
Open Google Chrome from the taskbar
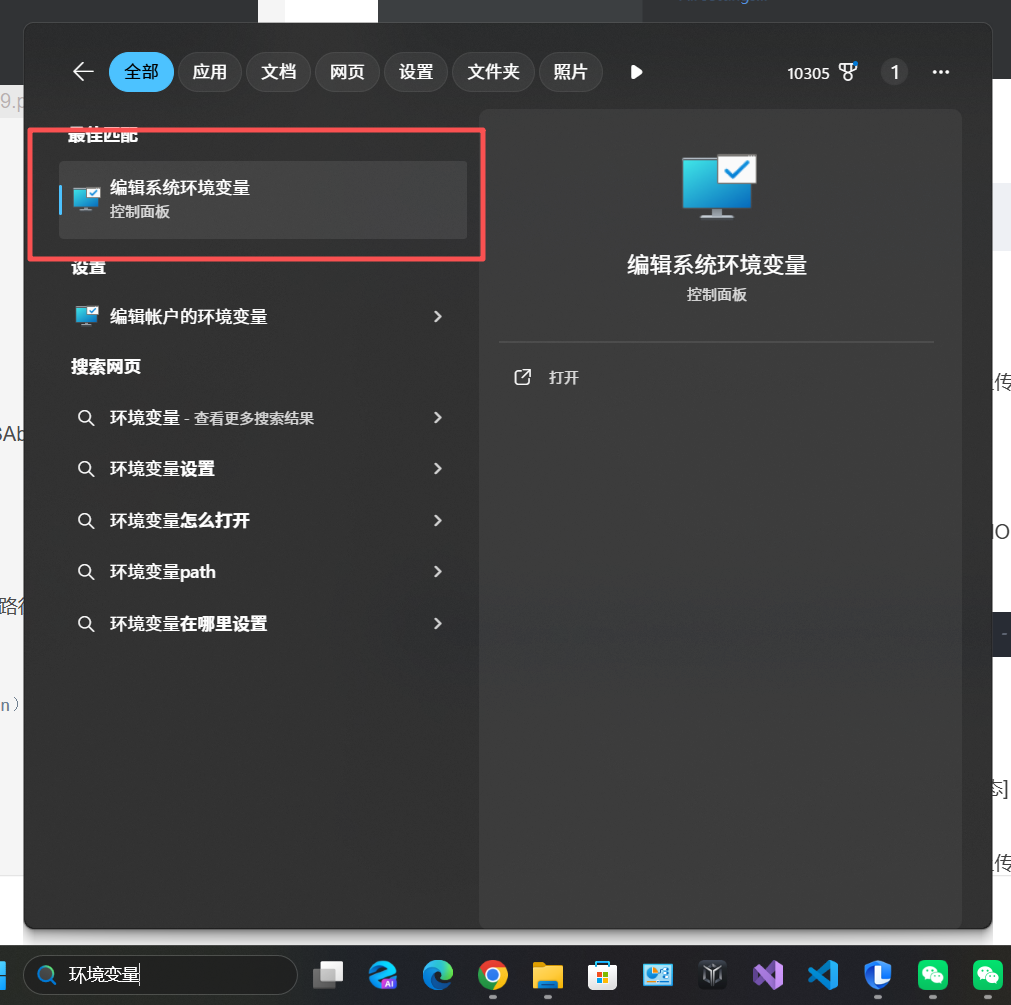(x=492, y=974)
